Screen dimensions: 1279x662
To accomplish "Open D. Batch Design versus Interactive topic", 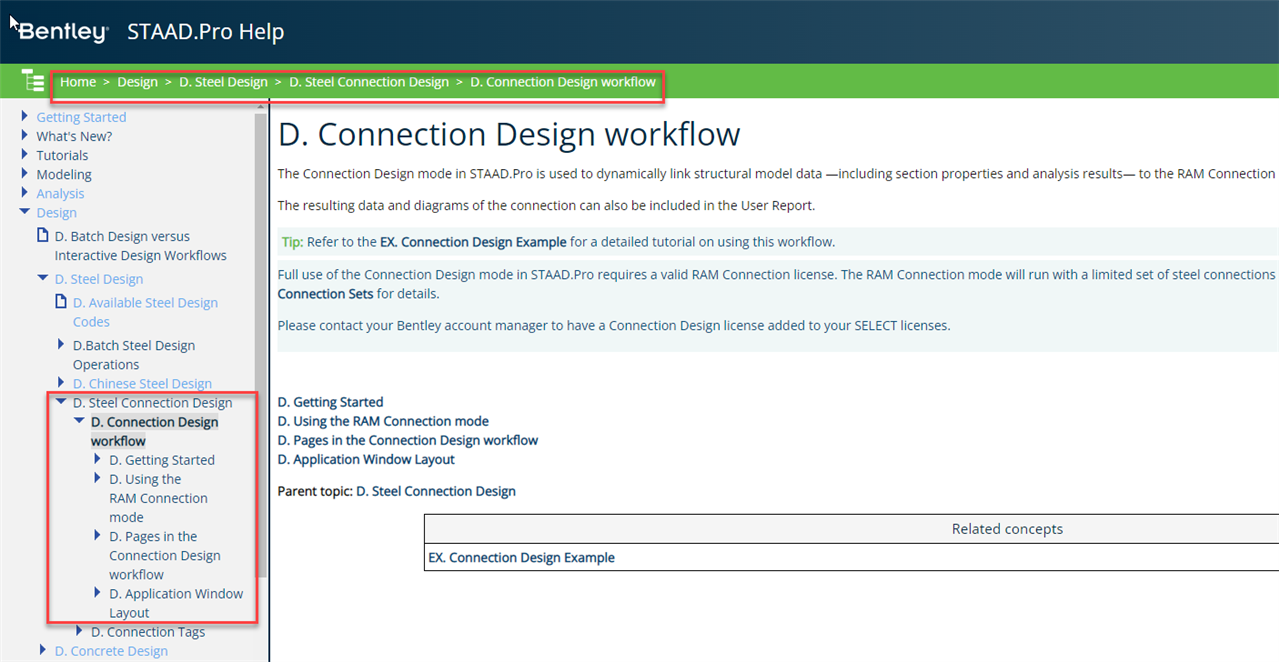I will (x=140, y=246).
